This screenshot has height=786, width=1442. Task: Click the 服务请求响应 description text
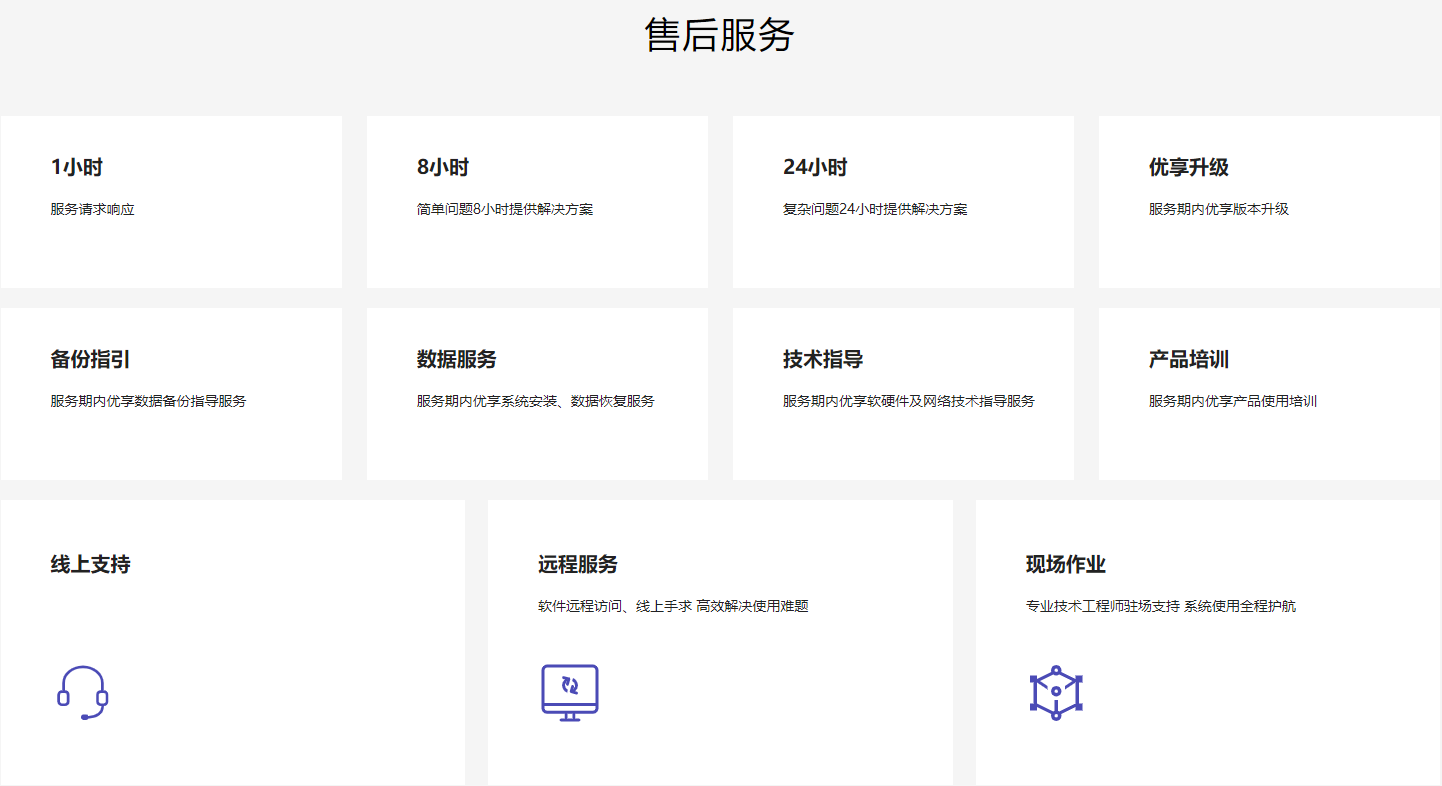(x=92, y=210)
